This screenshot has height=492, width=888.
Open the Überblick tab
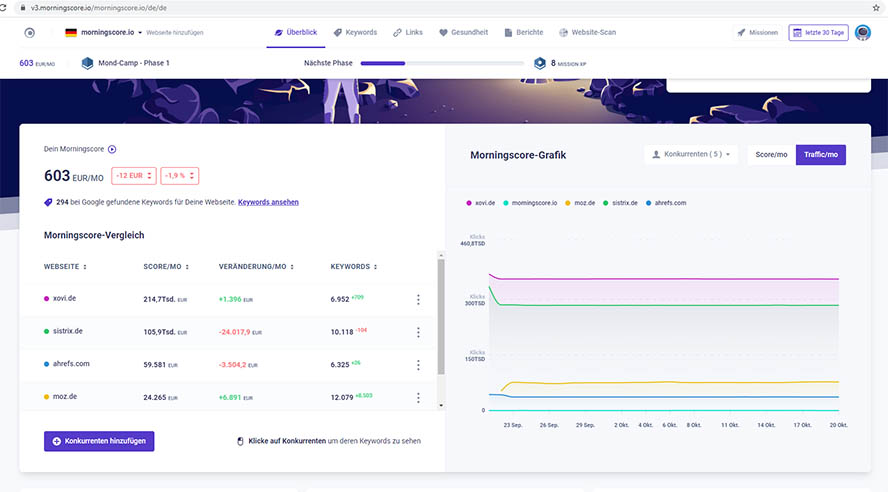click(x=296, y=33)
